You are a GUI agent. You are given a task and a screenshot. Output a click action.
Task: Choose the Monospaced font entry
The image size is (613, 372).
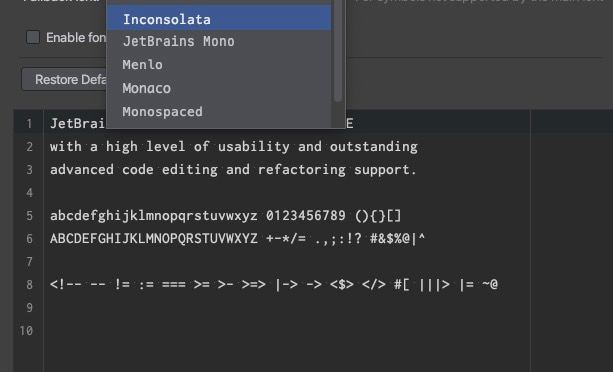[x=219, y=111]
